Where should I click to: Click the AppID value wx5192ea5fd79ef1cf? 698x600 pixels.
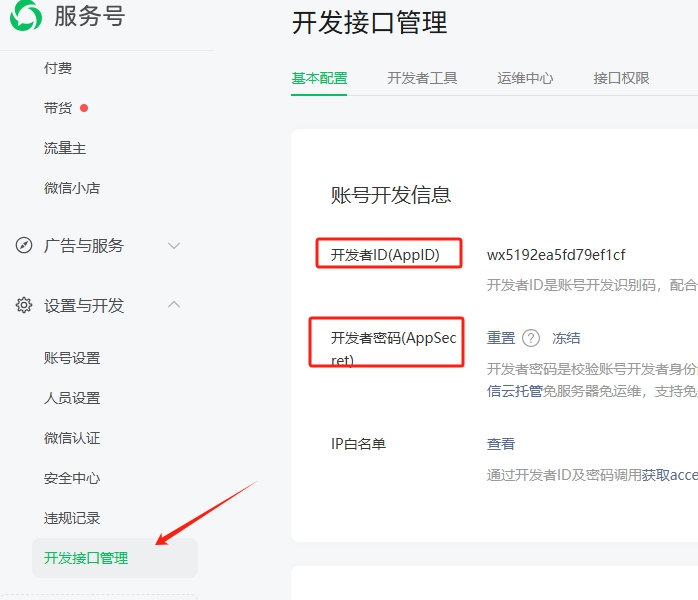(556, 255)
